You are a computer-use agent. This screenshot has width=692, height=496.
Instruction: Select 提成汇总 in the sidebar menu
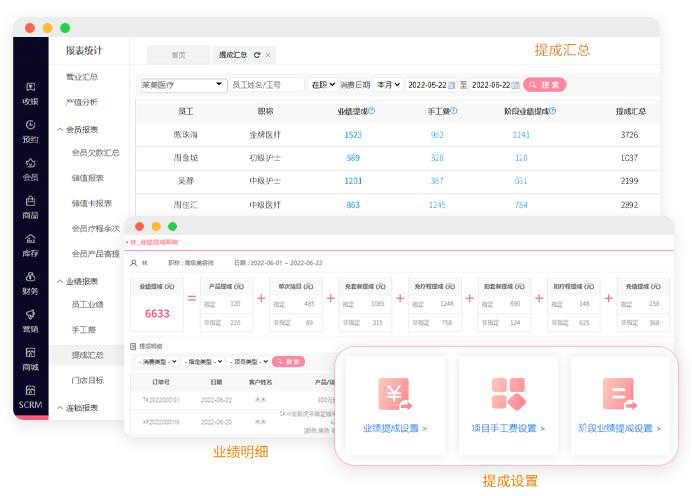(x=87, y=355)
